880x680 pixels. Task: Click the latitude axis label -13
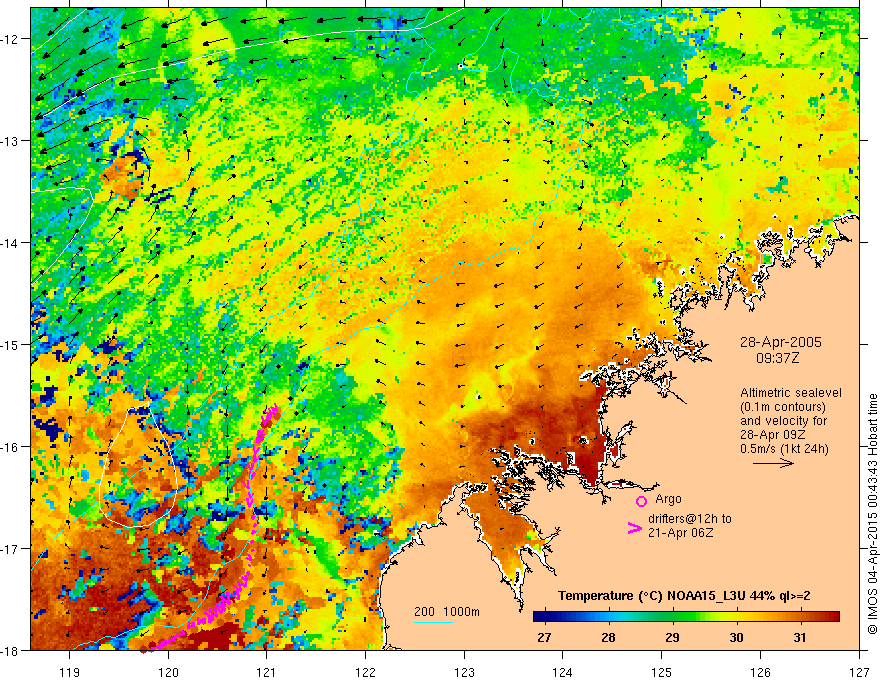[x=11, y=141]
